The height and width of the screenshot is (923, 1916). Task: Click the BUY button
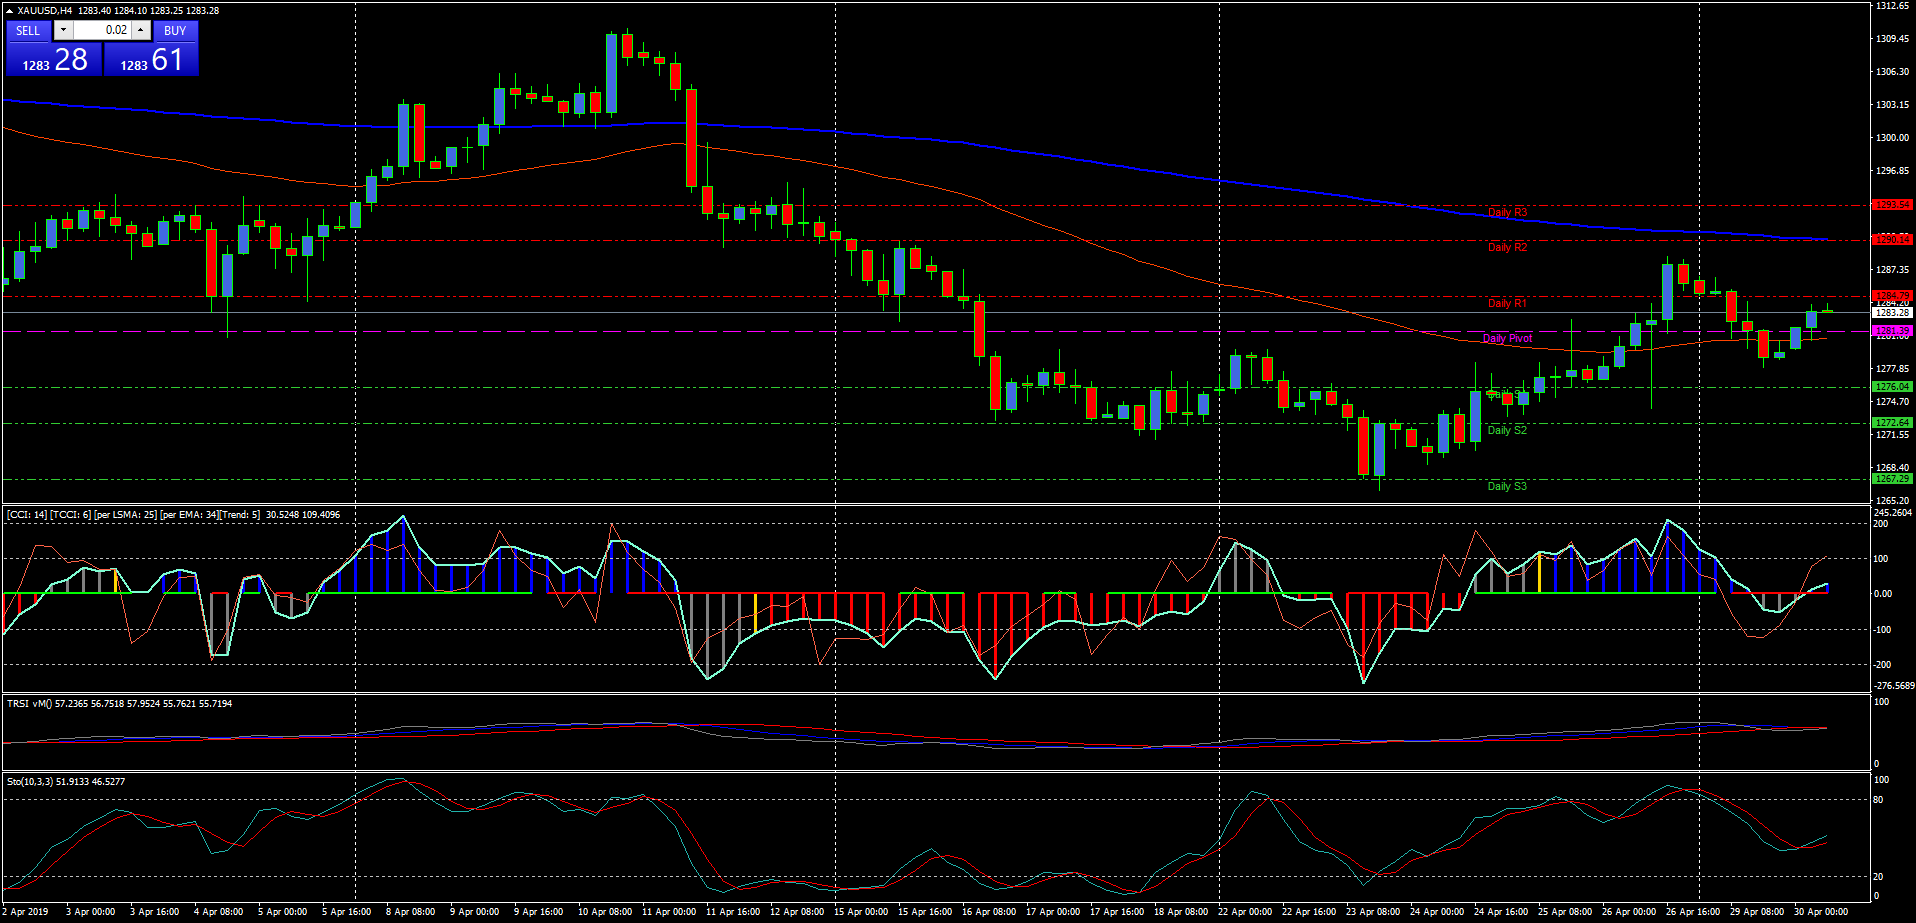[x=175, y=31]
